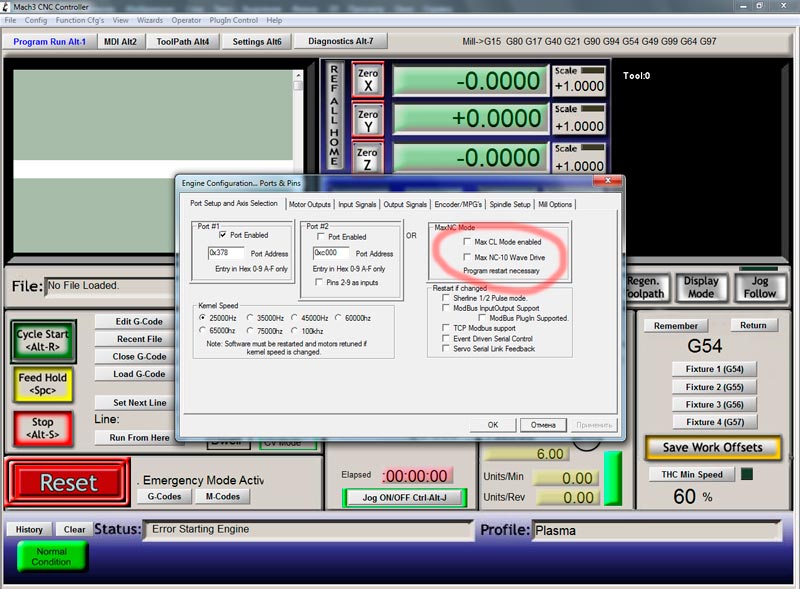This screenshot has height=589, width=800.
Task: Click OK in Engine Configuration dialog
Action: click(493, 425)
